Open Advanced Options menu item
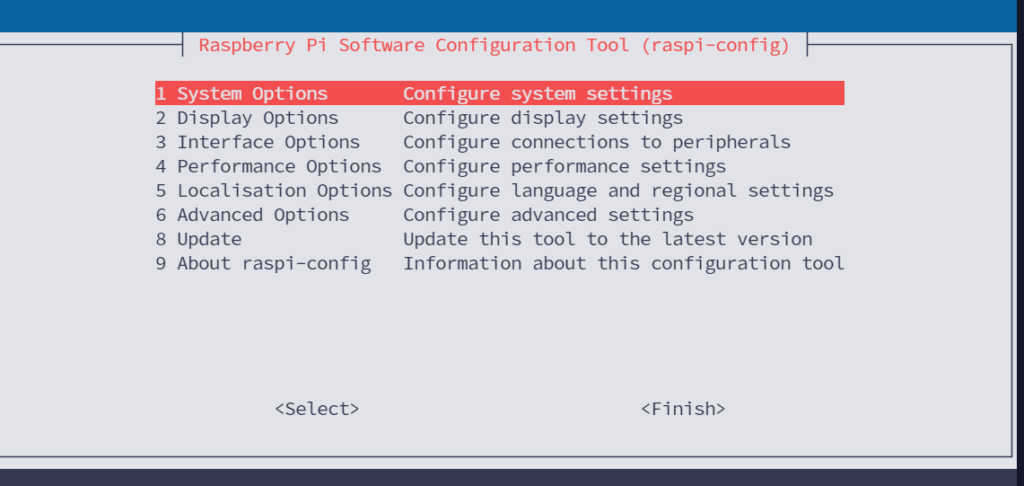1024x486 pixels. click(x=263, y=215)
